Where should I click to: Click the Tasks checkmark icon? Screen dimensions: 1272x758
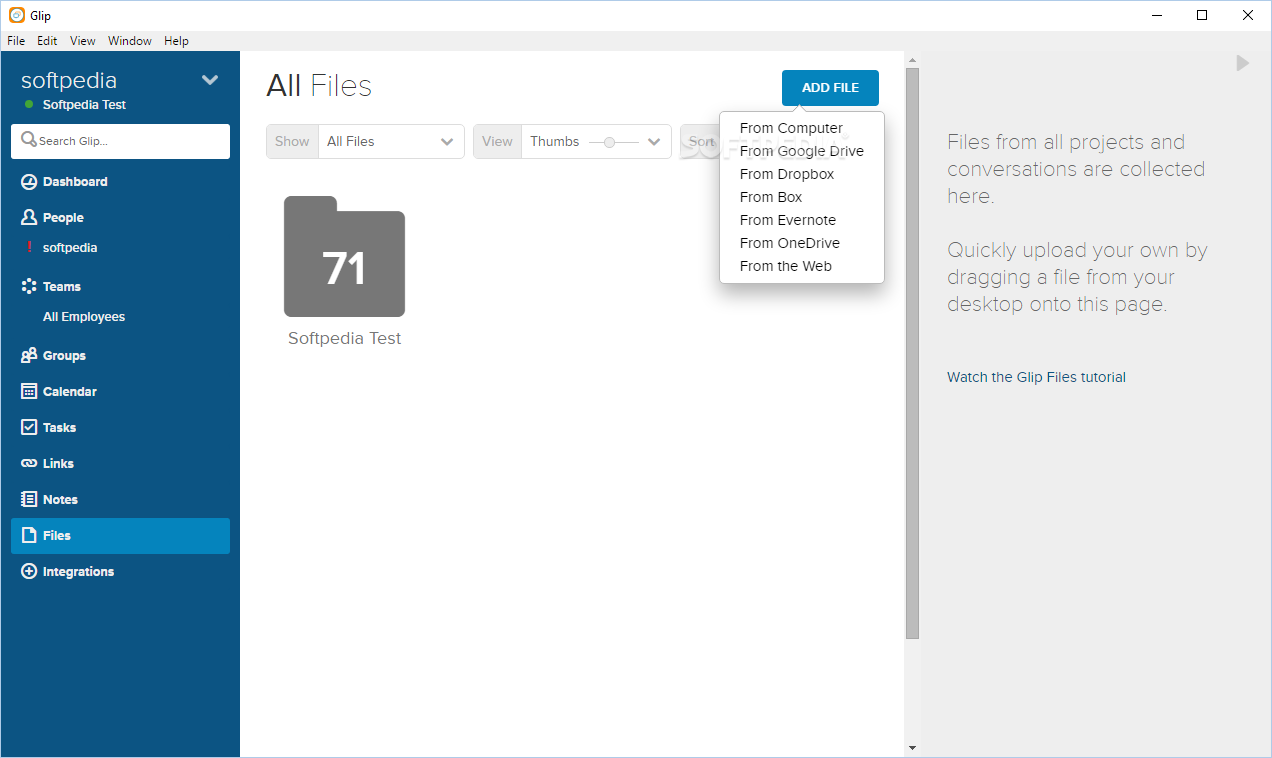coord(29,427)
